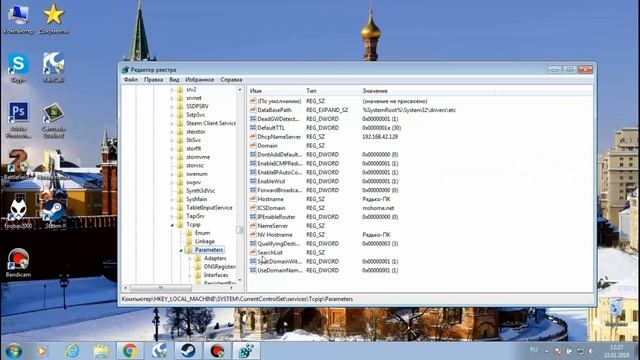Select the DefaultTTL value icon
Screen dimensions: 640x360
coord(253,128)
